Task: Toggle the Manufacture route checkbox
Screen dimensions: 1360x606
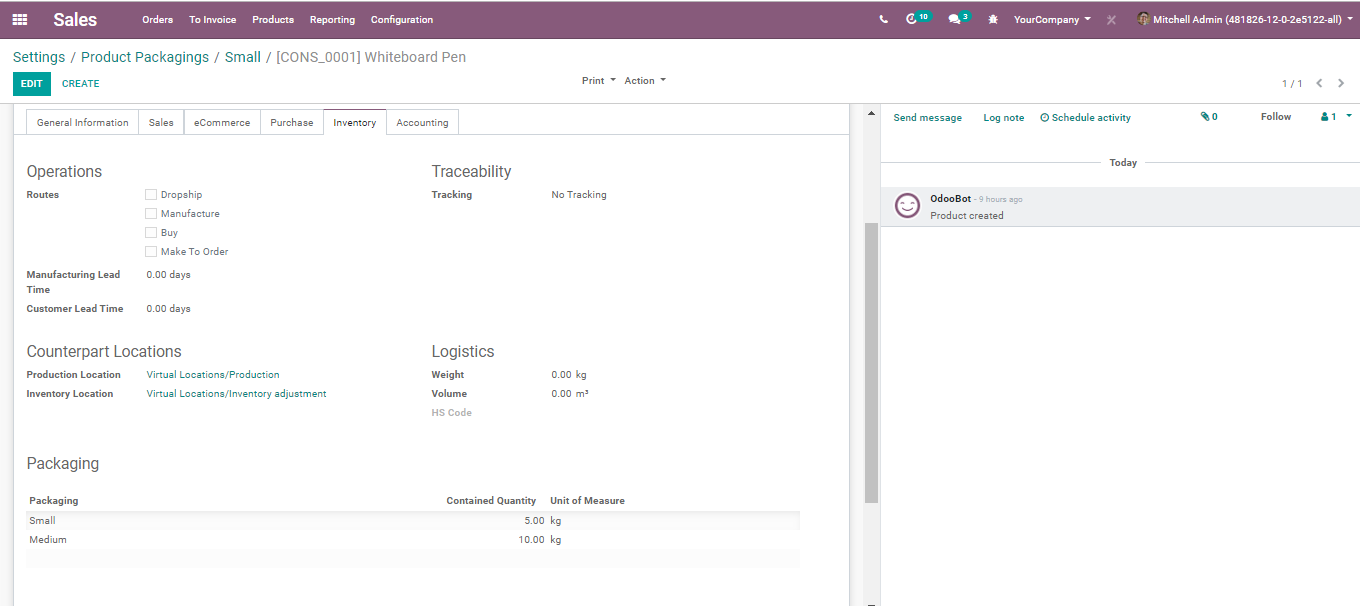Action: [151, 214]
